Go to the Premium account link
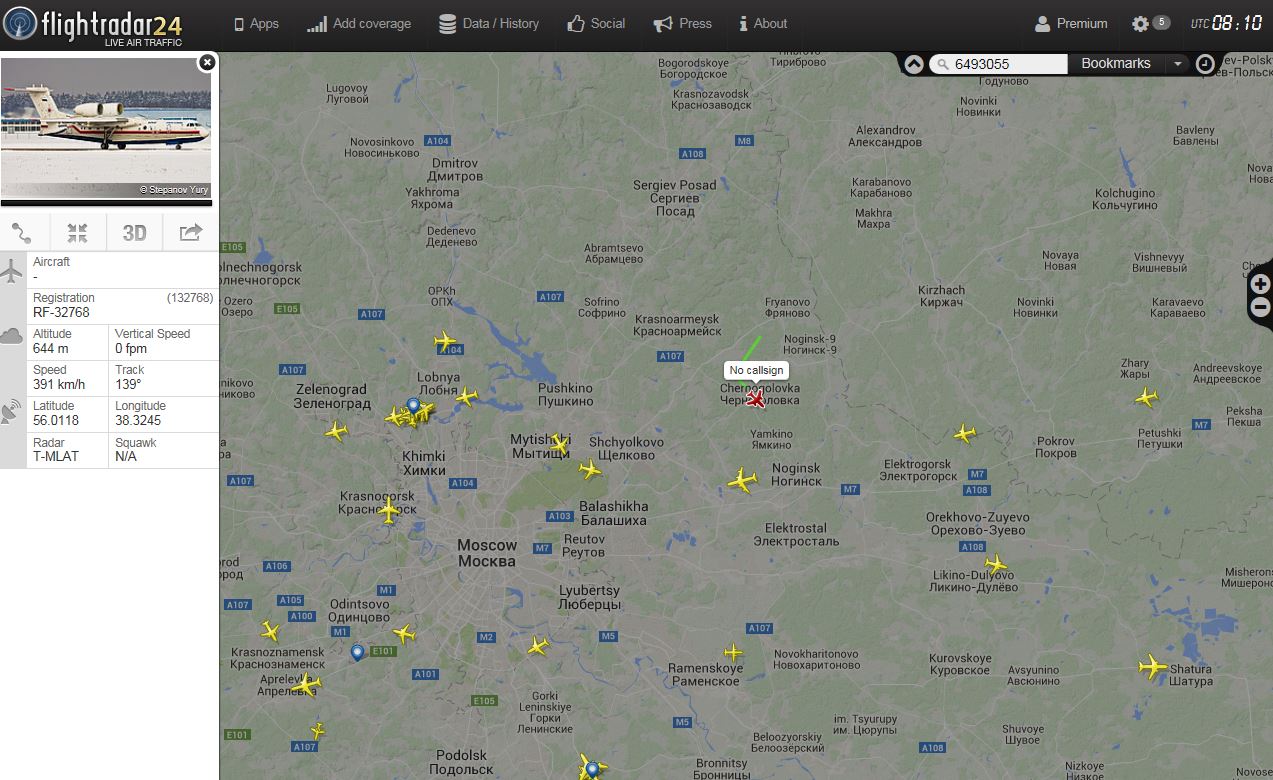1273x780 pixels. pyautogui.click(x=1071, y=23)
